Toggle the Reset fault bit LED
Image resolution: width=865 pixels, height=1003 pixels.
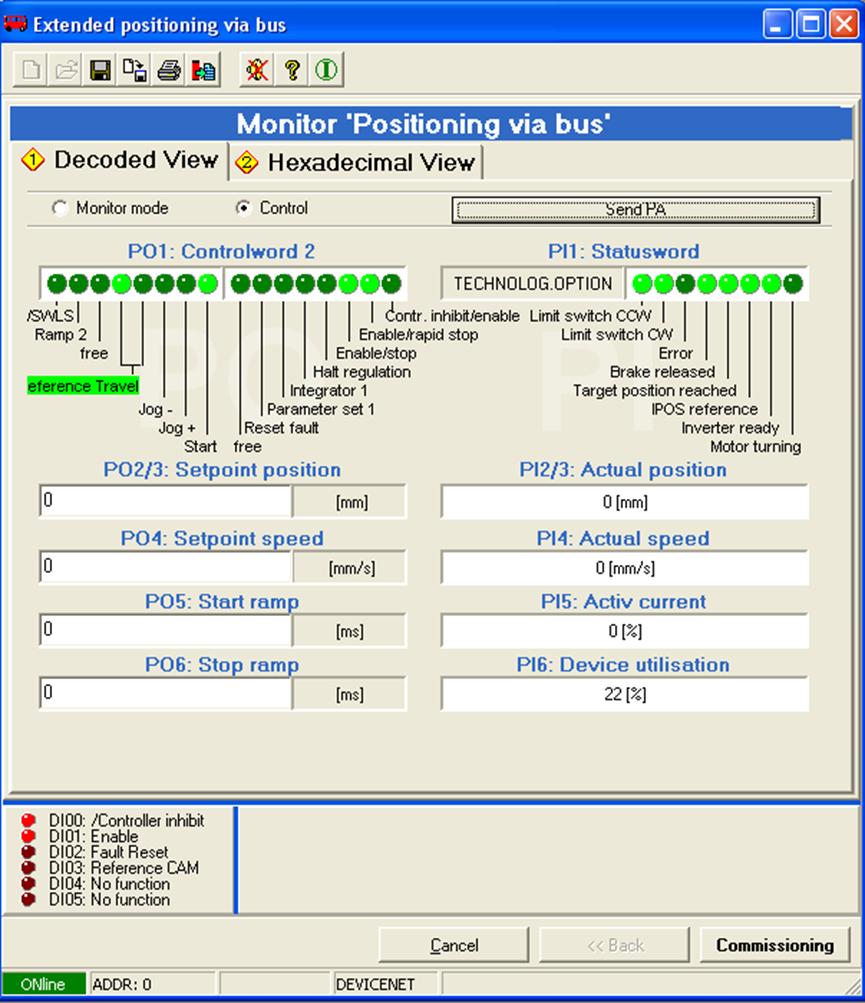tap(262, 283)
